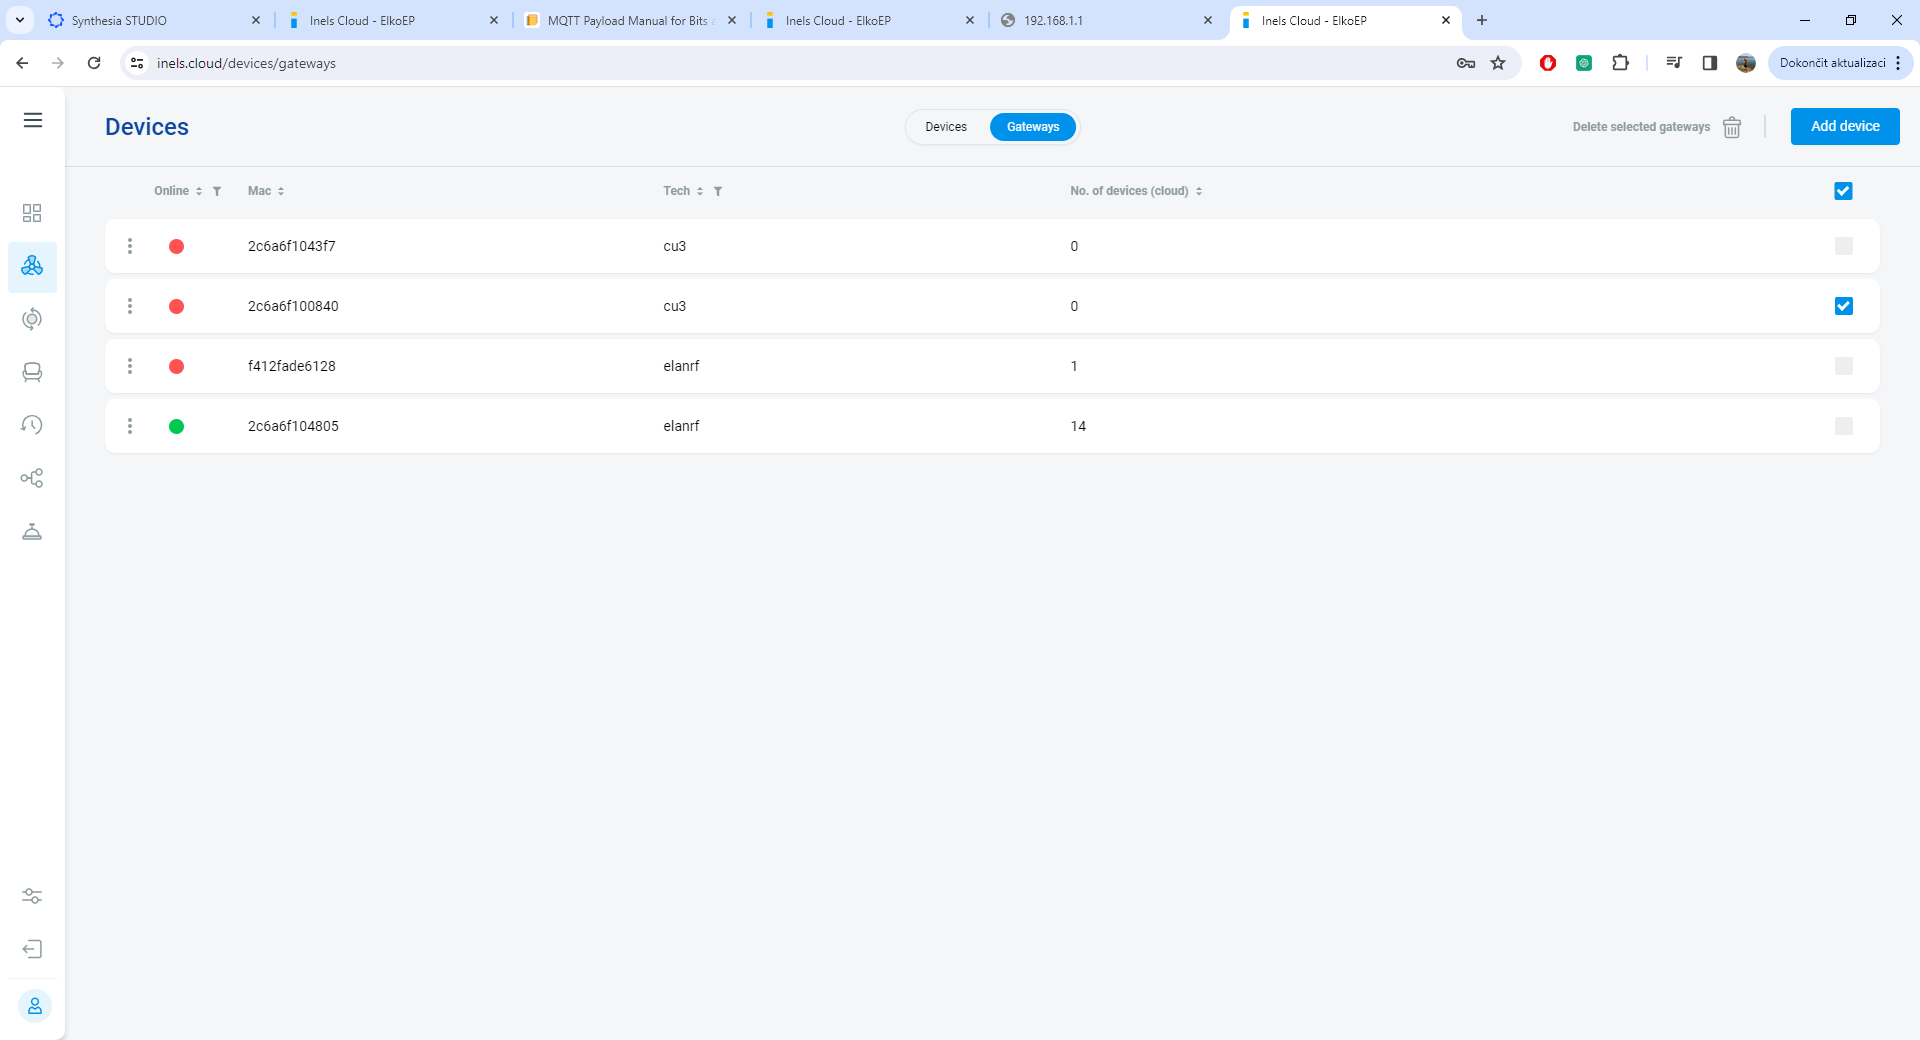Click the Dokončit aktualizaci browser update button

[x=1832, y=63]
